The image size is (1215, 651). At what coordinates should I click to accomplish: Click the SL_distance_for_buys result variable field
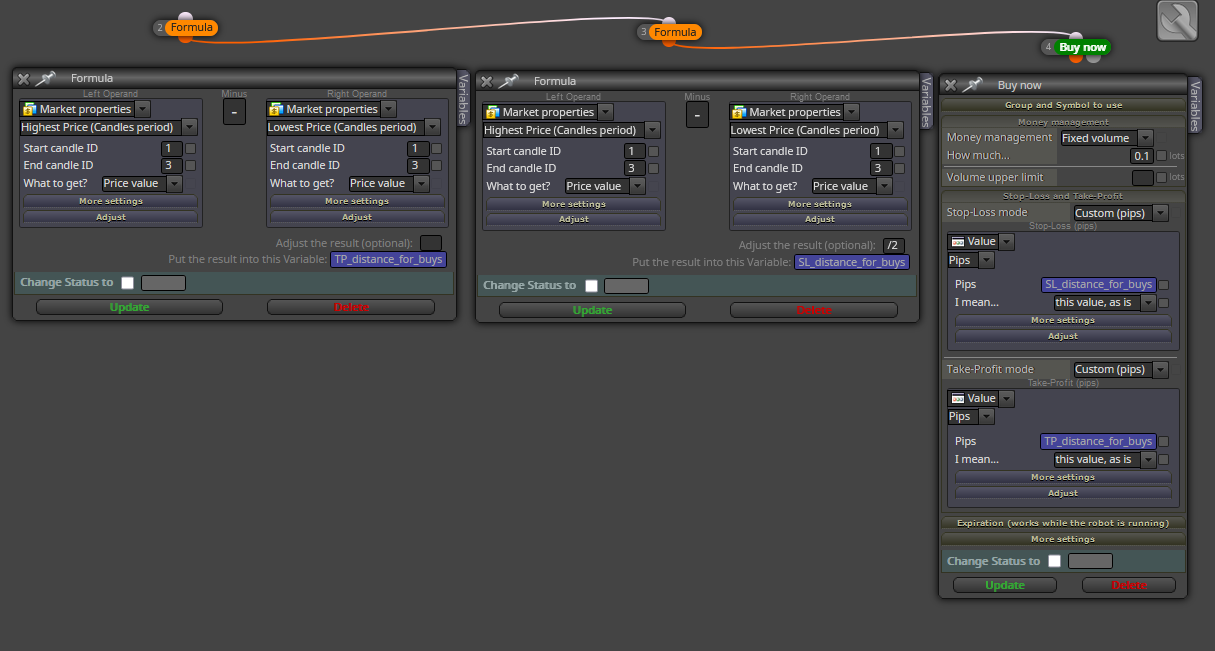click(x=852, y=262)
